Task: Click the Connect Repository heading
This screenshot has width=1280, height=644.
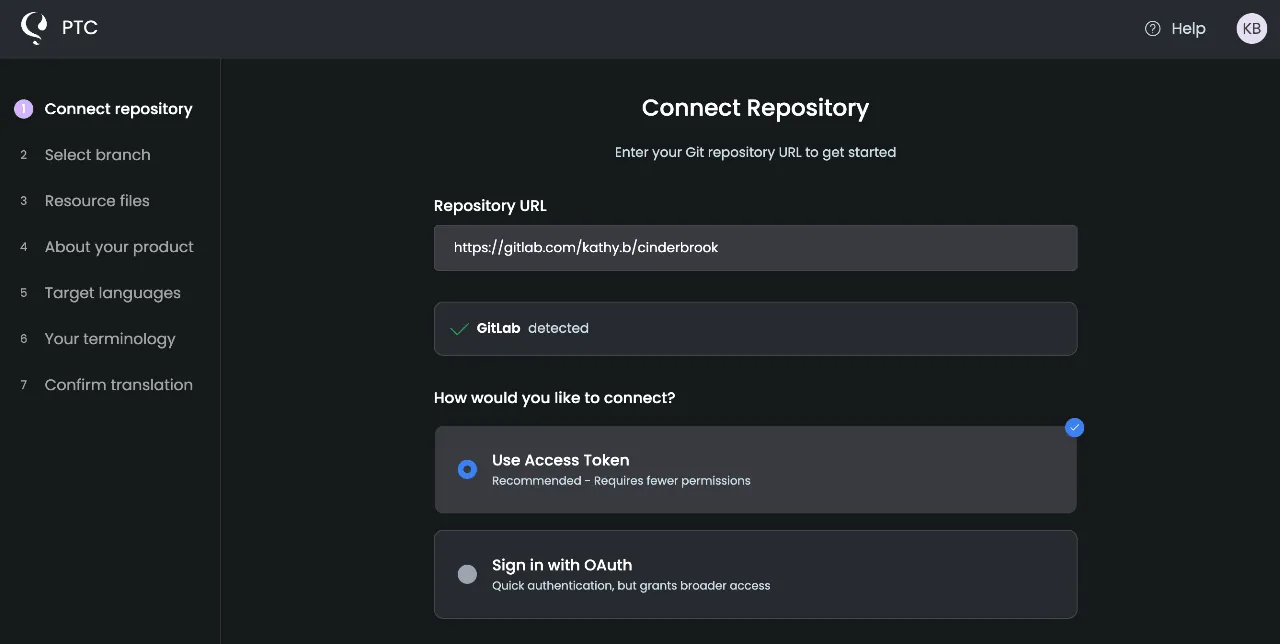Action: point(755,108)
